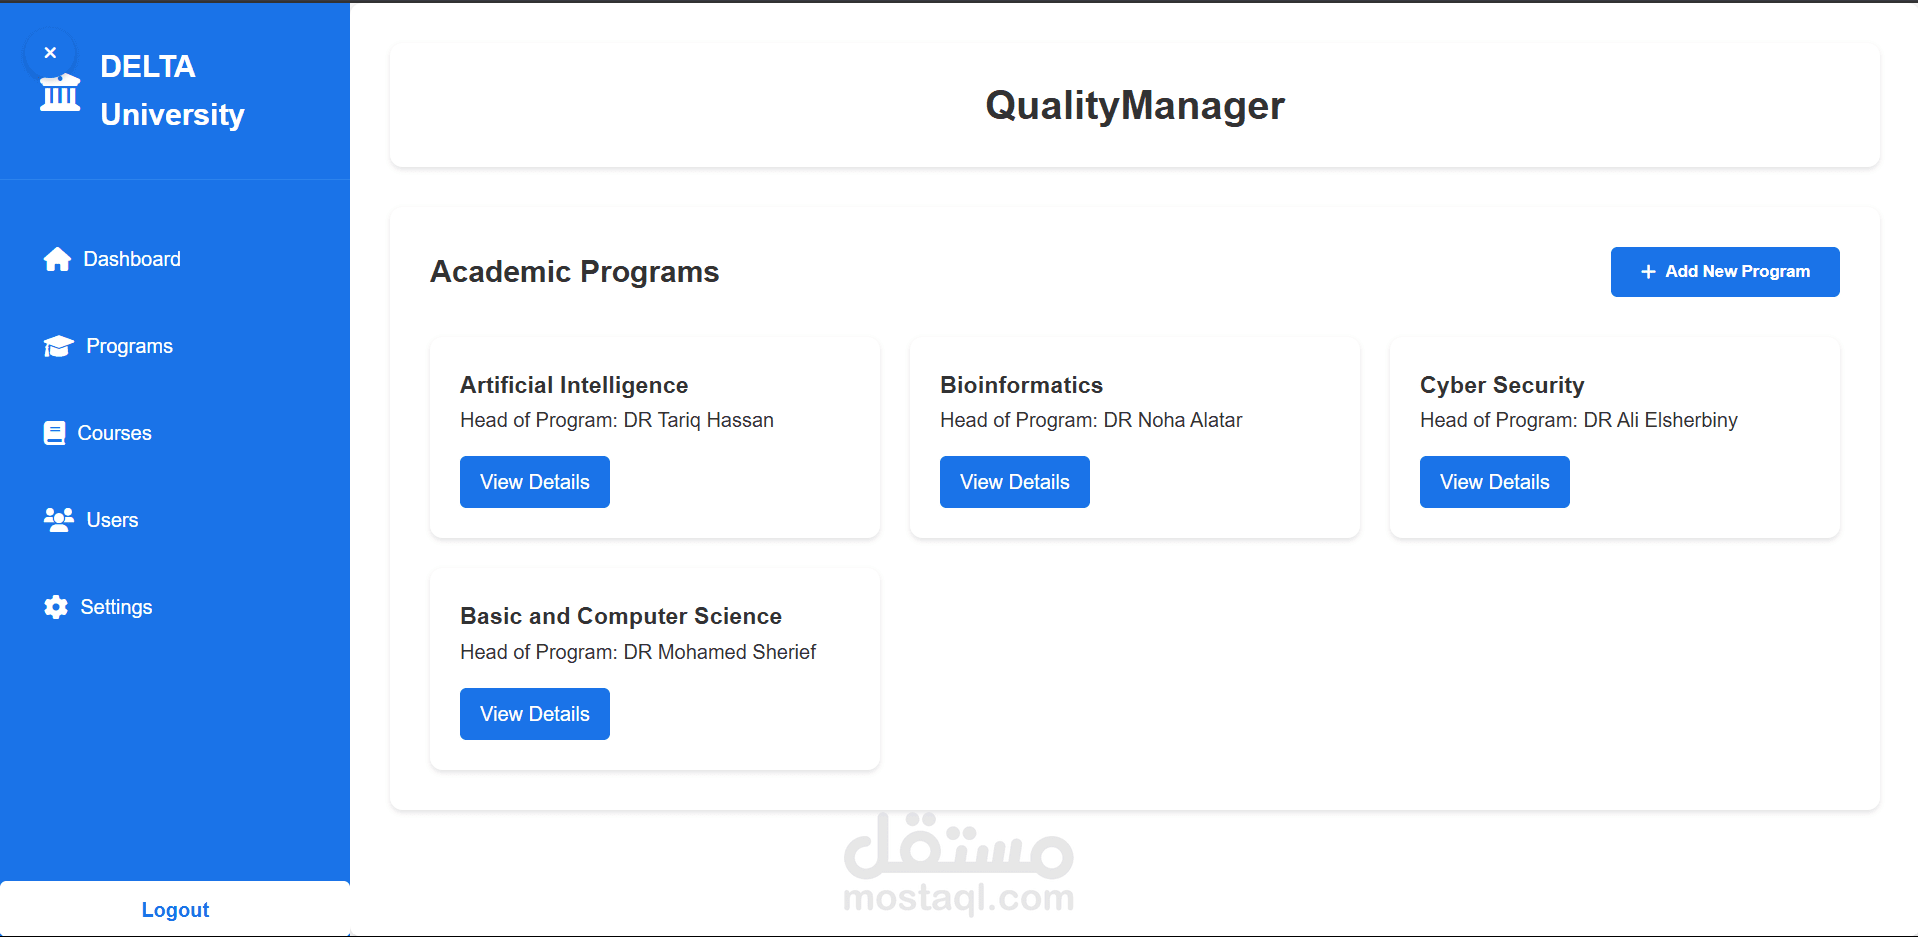1918x937 pixels.
Task: Click the DELTA University title text
Action: click(x=172, y=90)
